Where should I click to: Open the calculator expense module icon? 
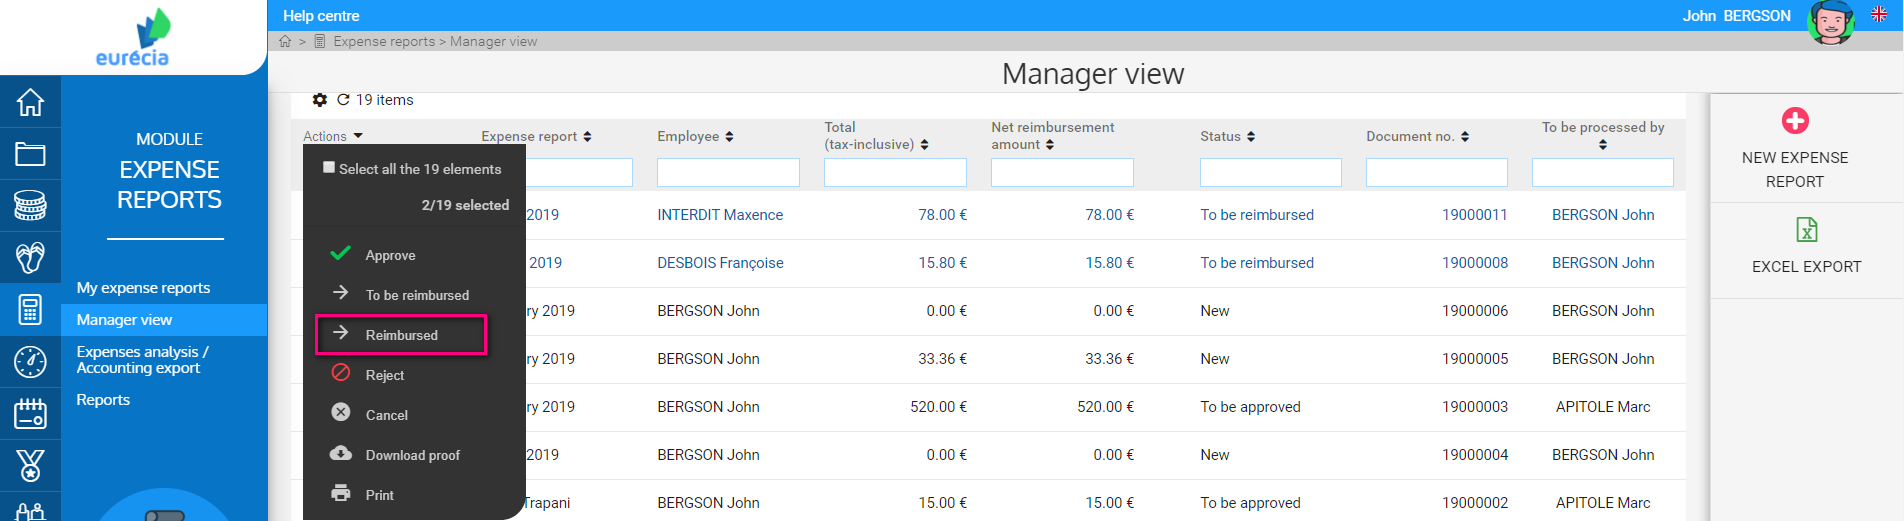click(x=30, y=310)
